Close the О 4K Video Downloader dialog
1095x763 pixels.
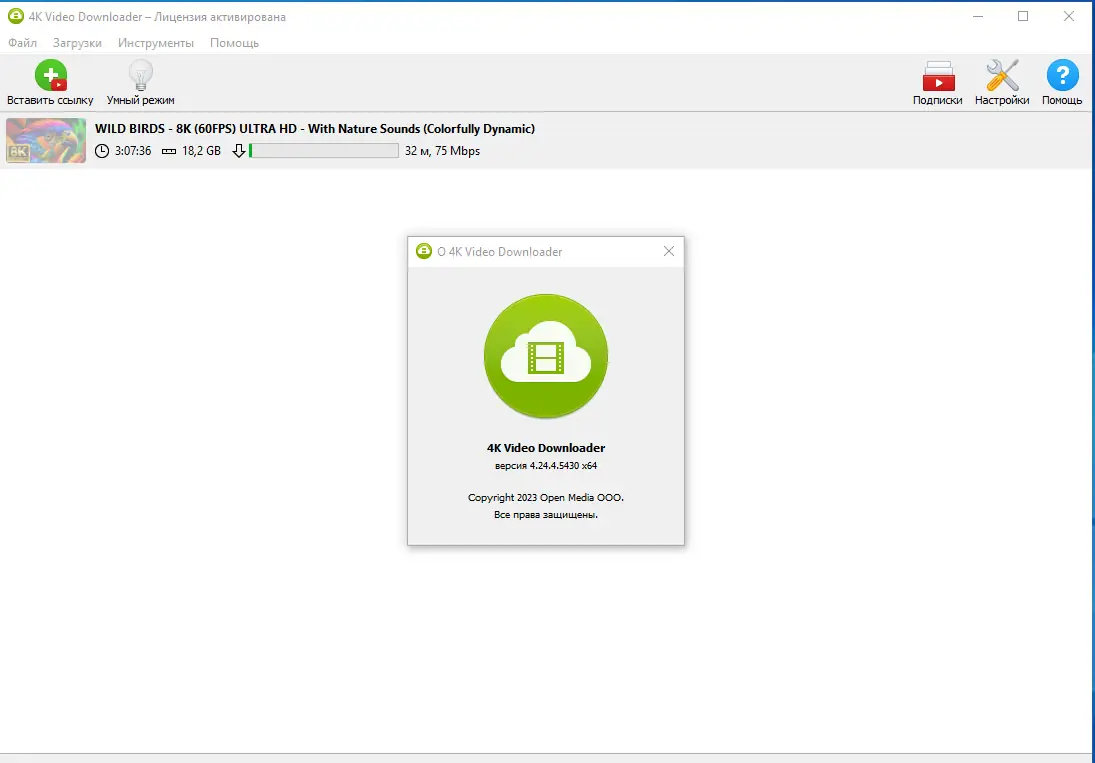tap(669, 251)
